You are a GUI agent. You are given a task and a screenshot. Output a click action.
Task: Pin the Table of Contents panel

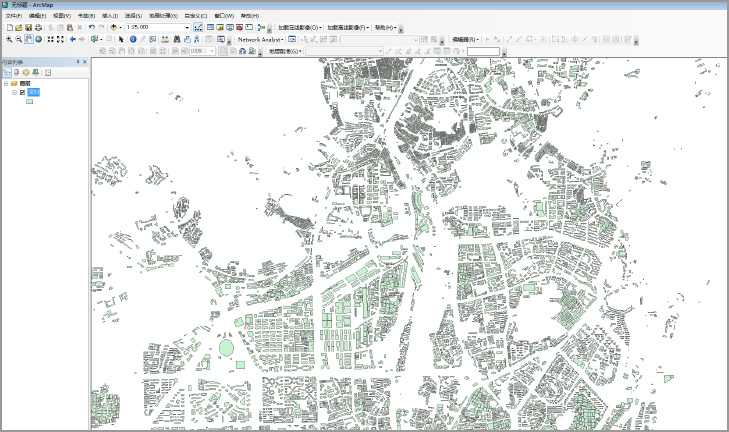pyautogui.click(x=78, y=62)
